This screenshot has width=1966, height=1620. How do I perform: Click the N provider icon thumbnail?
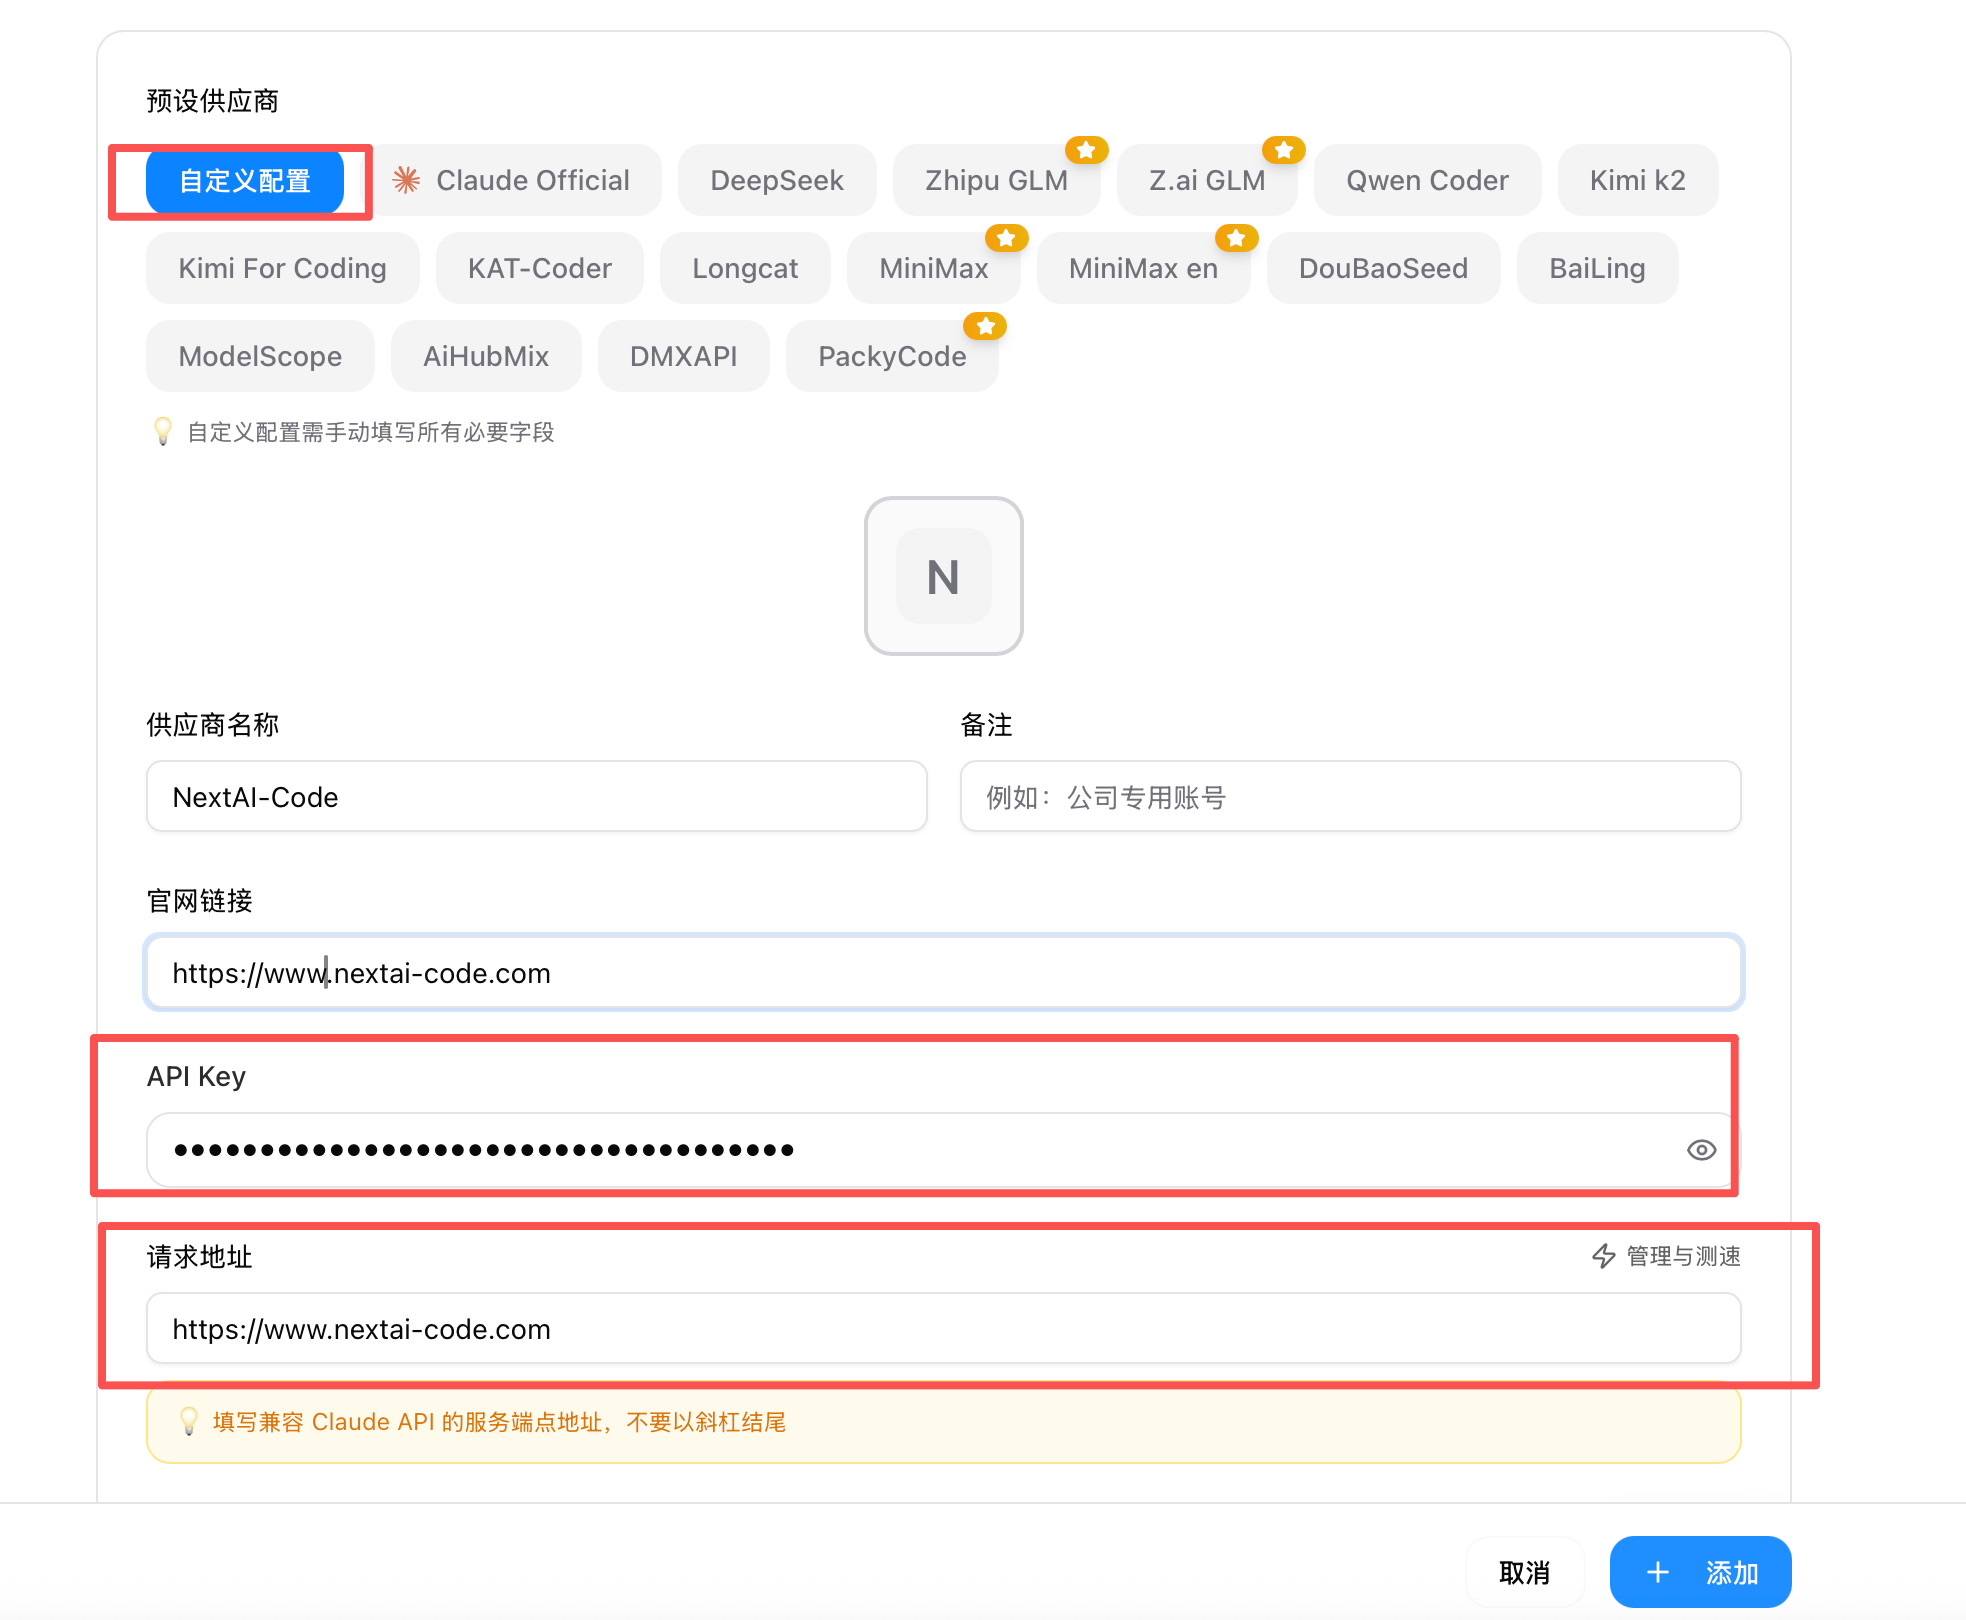pos(943,576)
